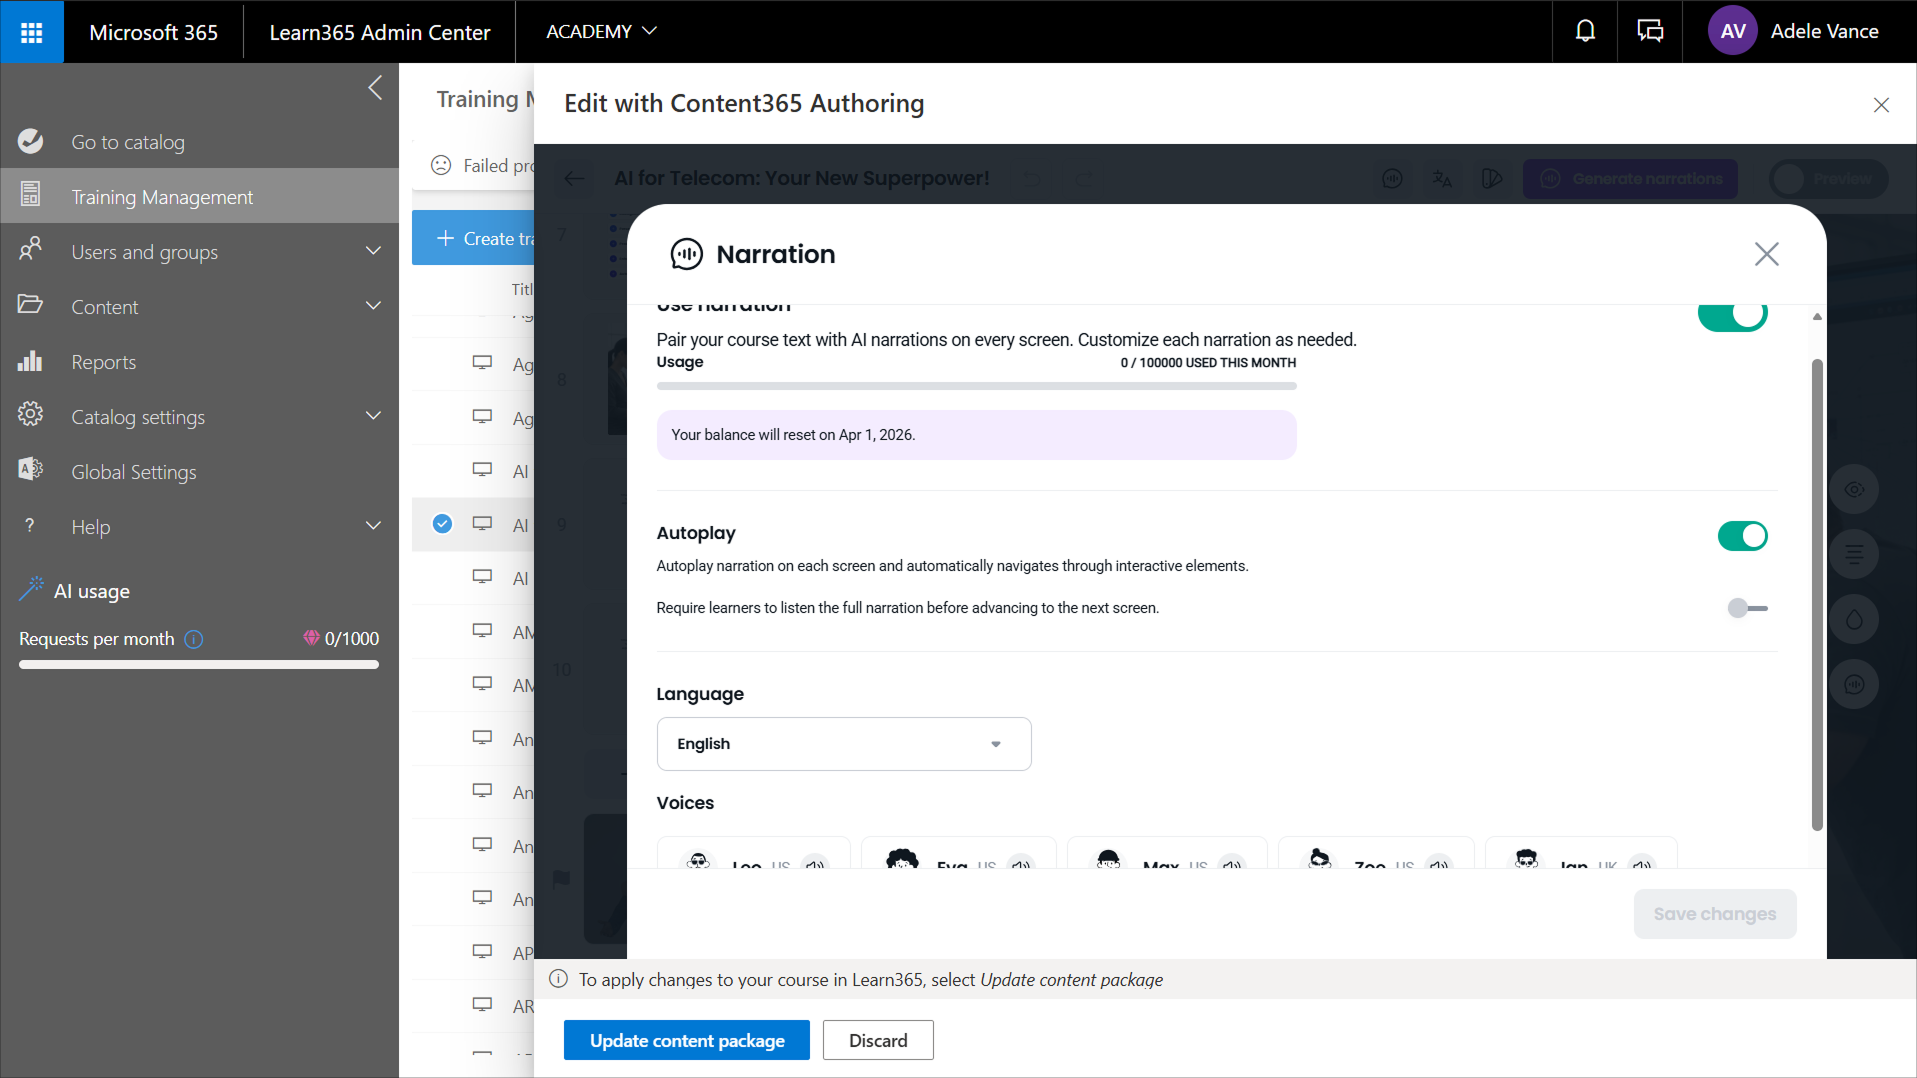Click the Go to catalog icon
Viewport: 1917px width, 1078px height.
(x=31, y=142)
